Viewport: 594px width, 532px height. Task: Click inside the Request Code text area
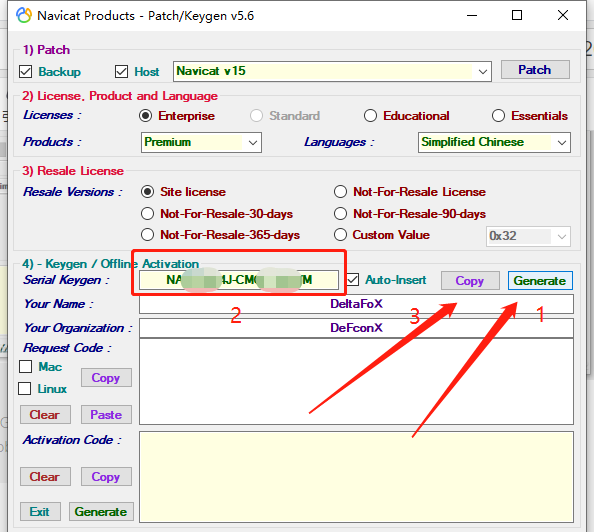(356, 382)
